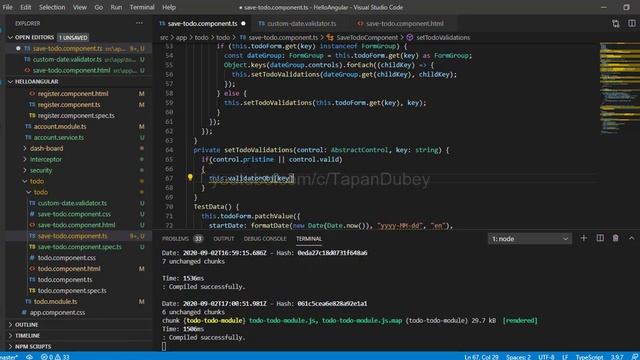Switch to save-todo.component.html editor tab
Screen dimensions: 640x360
[404, 24]
